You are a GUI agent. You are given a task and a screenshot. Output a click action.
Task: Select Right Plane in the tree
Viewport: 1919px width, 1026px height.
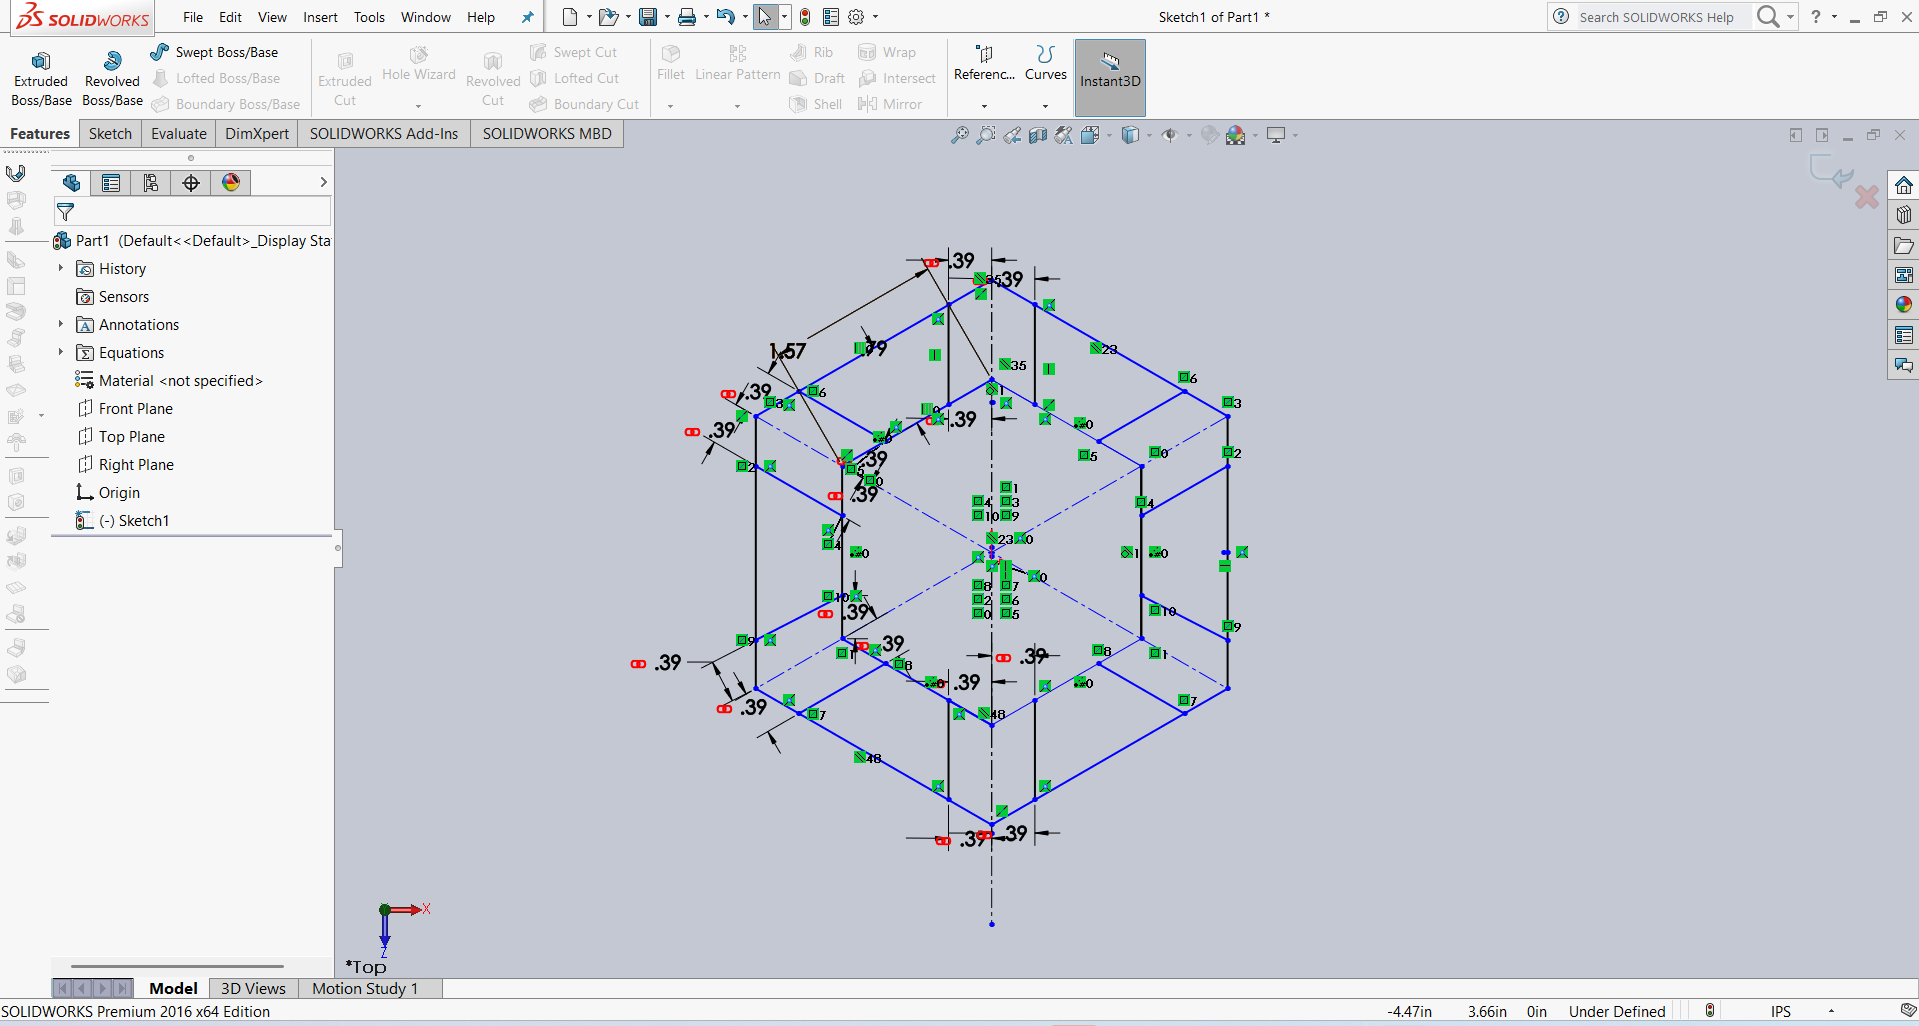pyautogui.click(x=126, y=464)
